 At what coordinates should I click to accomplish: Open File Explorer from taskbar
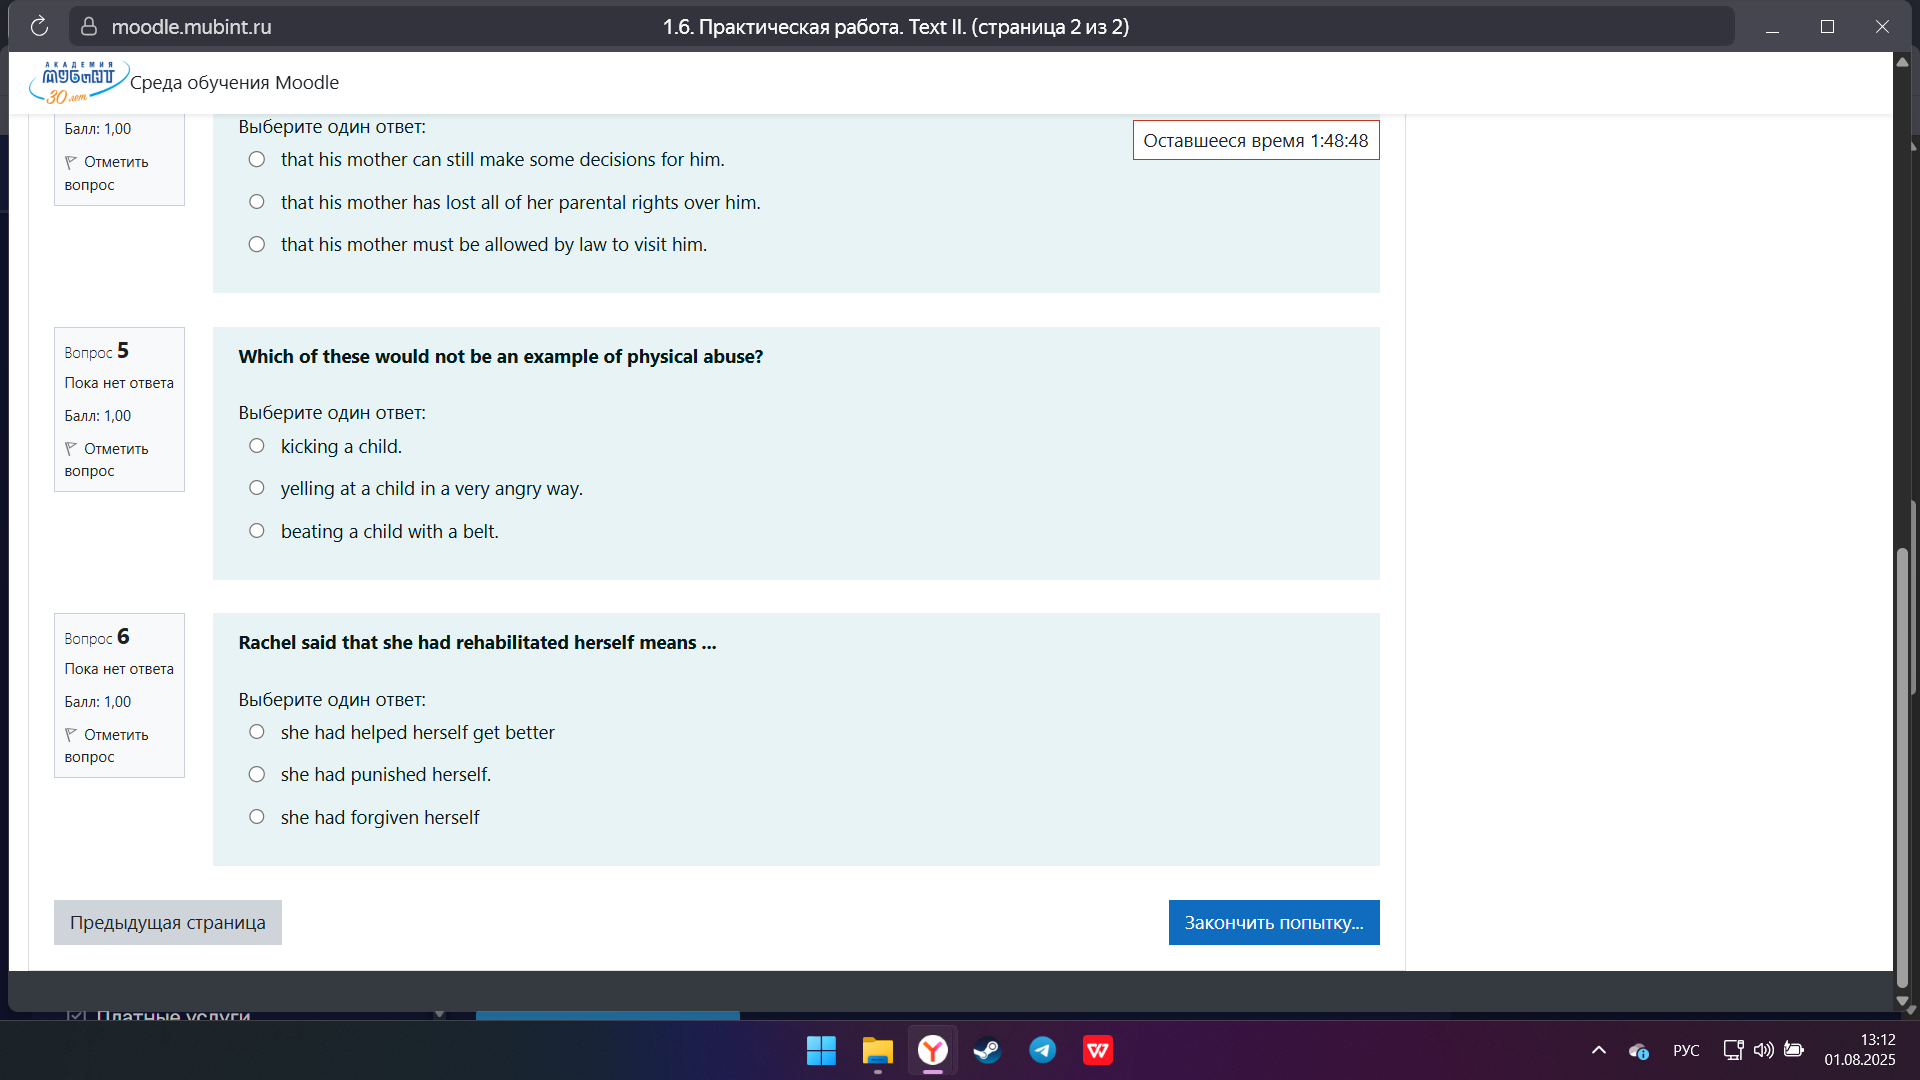click(x=877, y=1050)
